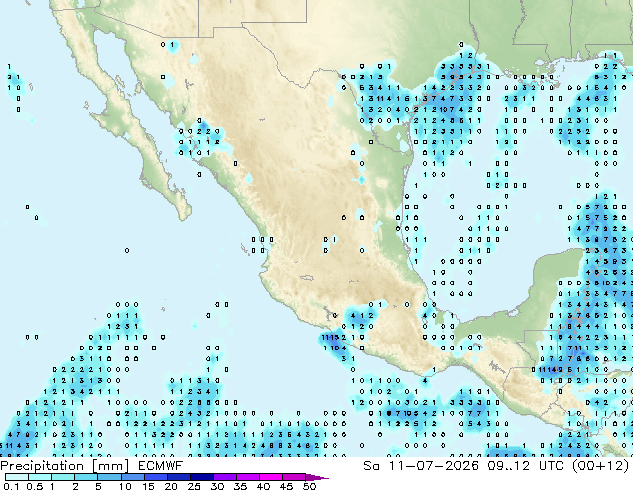Select the 2–5 mm legend color box
Viewport: 634px width, 490px height.
[x=86, y=477]
